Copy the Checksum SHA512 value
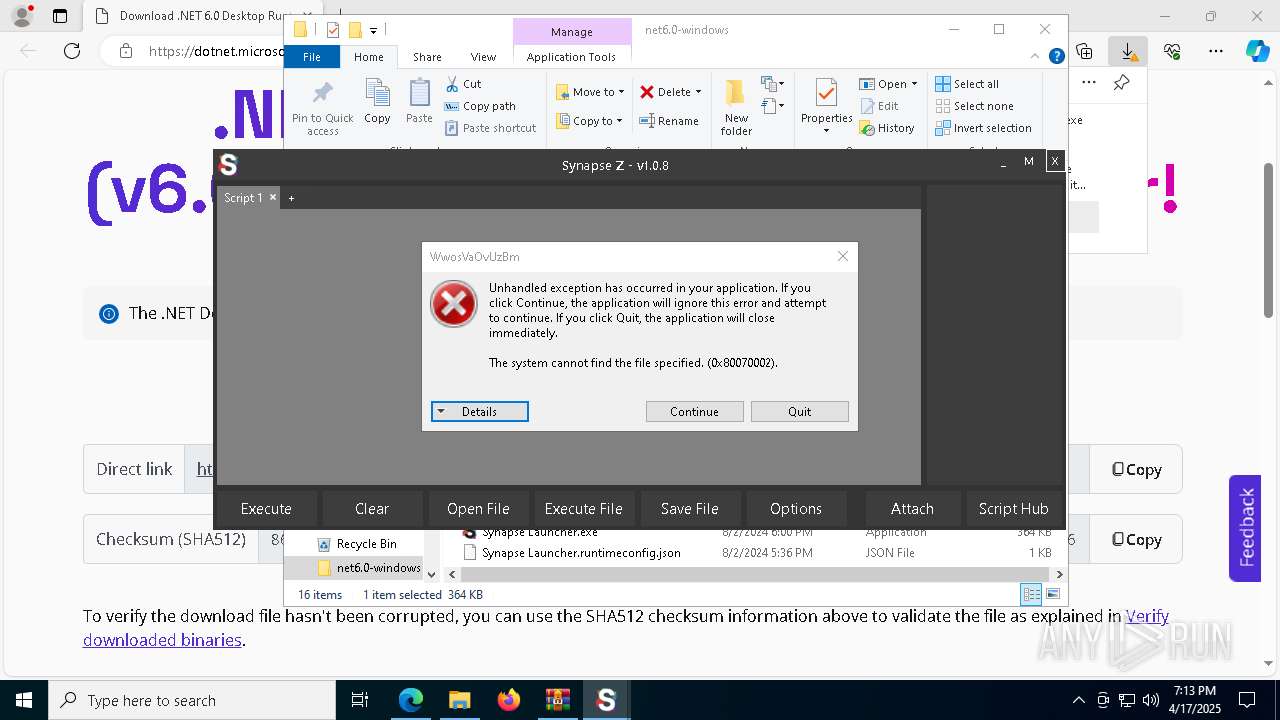The width and height of the screenshot is (1280, 720). (1137, 539)
